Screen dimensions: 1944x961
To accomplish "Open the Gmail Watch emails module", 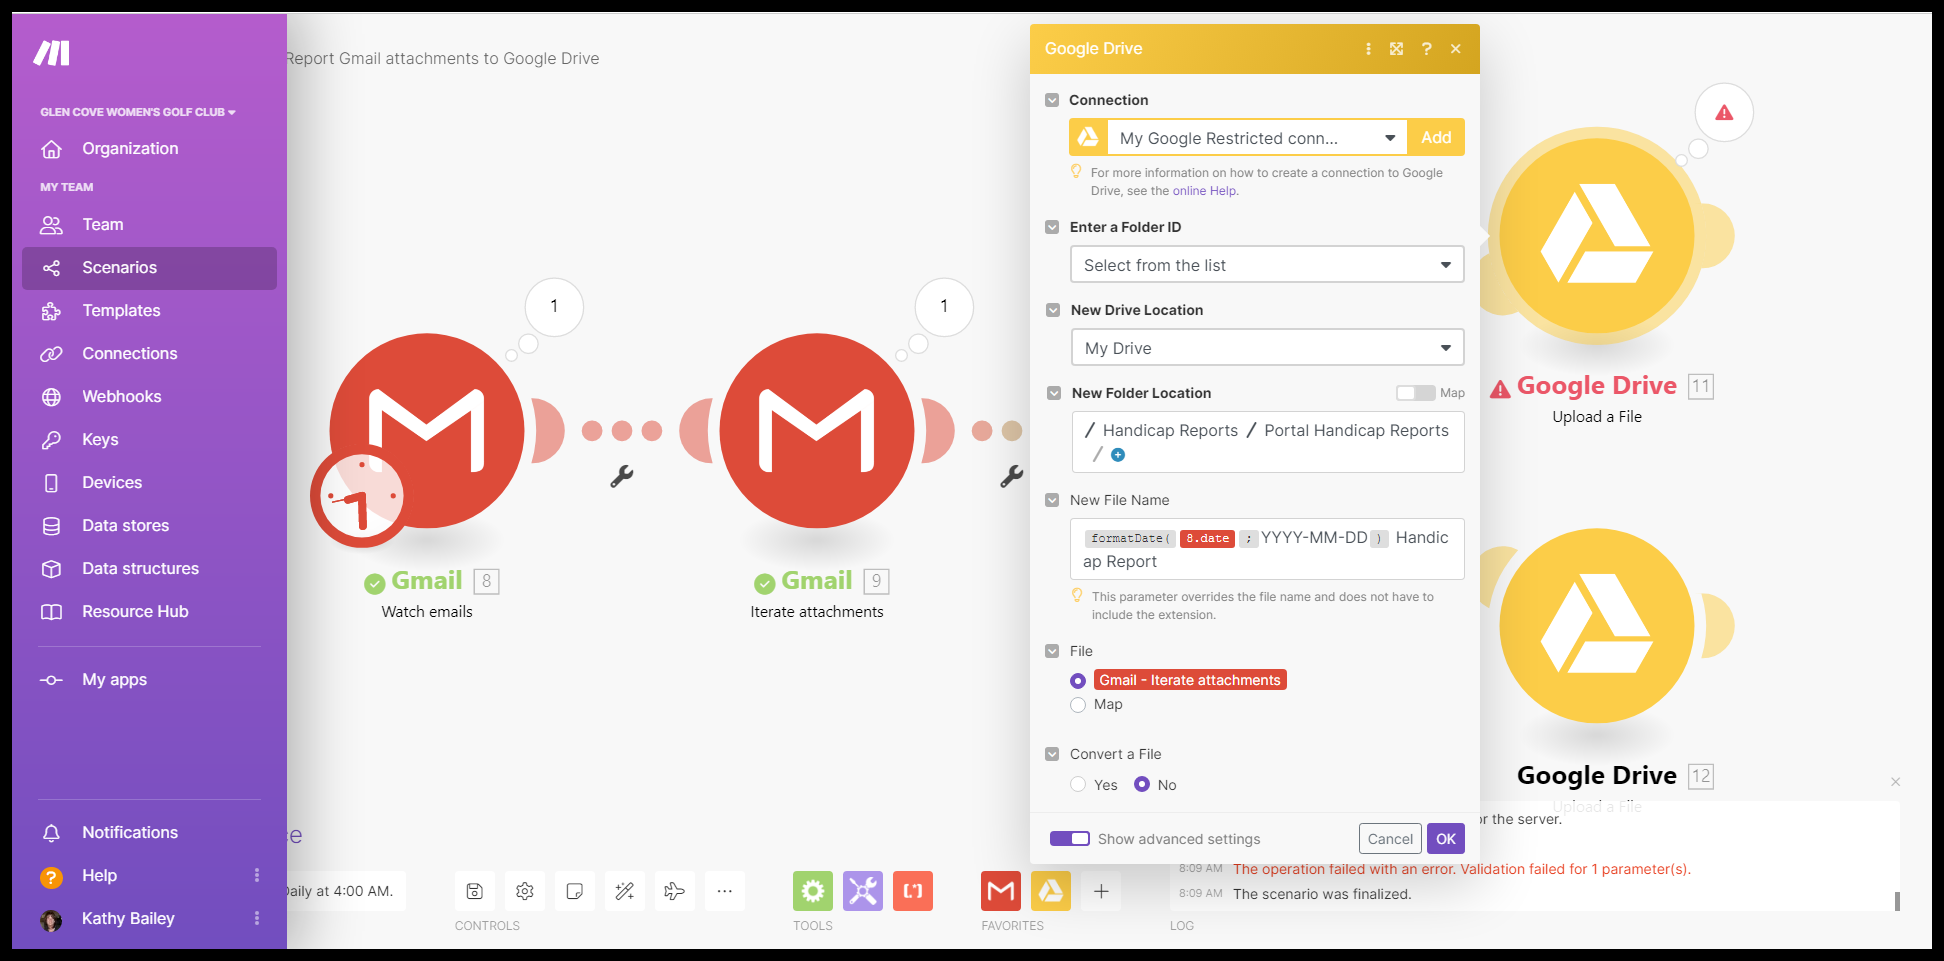I will click(x=427, y=430).
